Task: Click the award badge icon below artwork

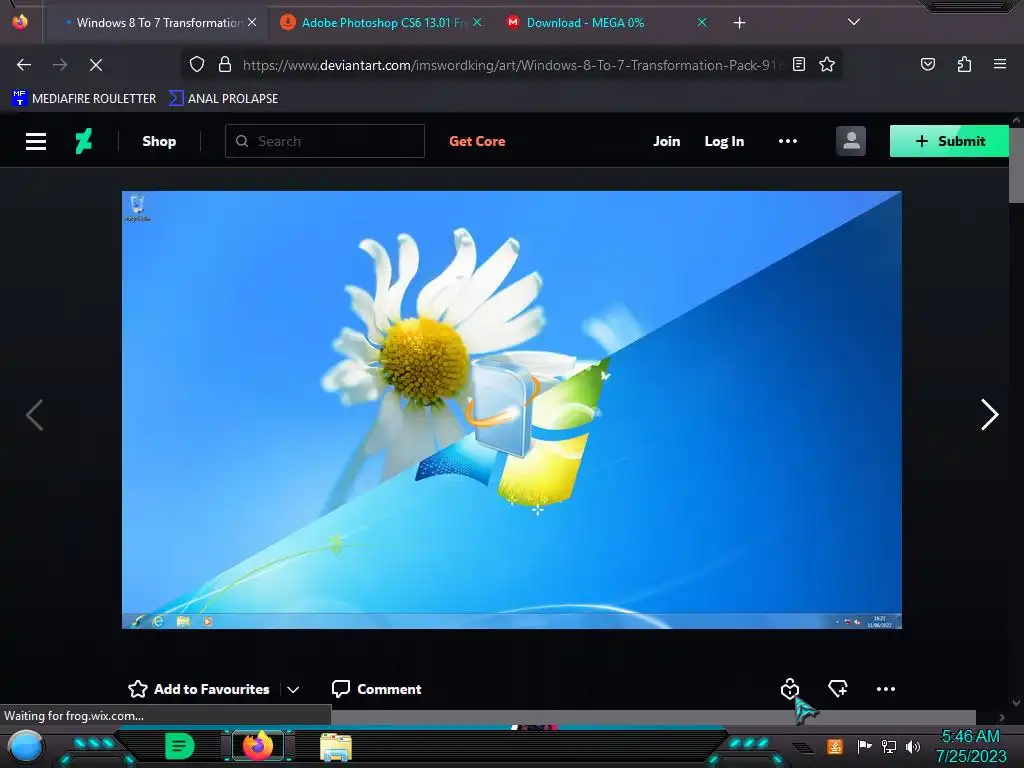Action: (x=790, y=688)
